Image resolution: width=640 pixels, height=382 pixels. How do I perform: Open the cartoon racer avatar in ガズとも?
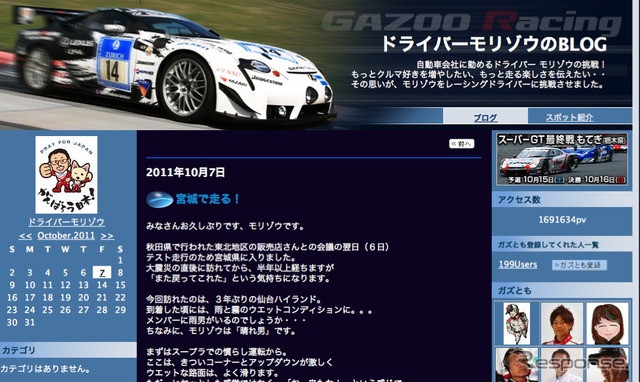pyautogui.click(x=516, y=324)
